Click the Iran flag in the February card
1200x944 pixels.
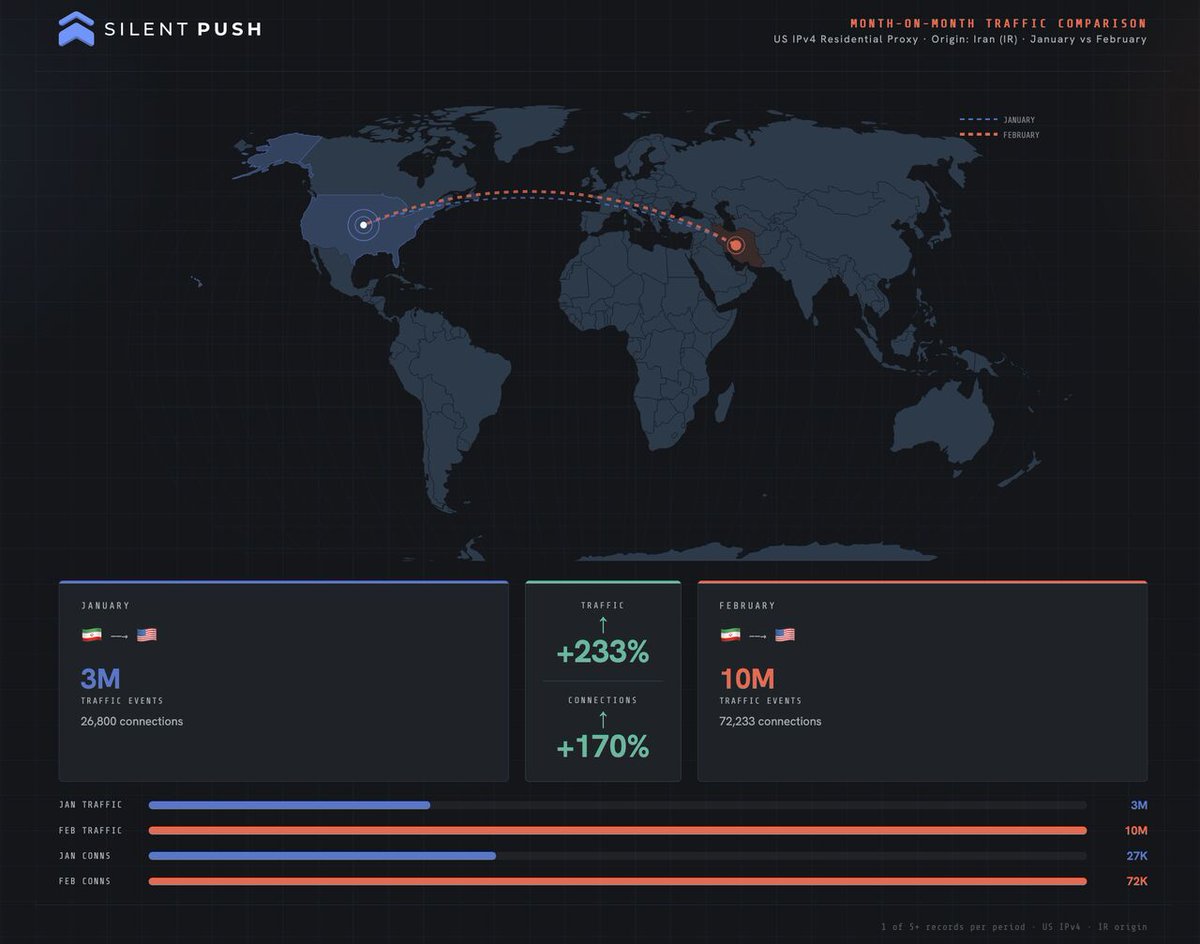click(730, 635)
